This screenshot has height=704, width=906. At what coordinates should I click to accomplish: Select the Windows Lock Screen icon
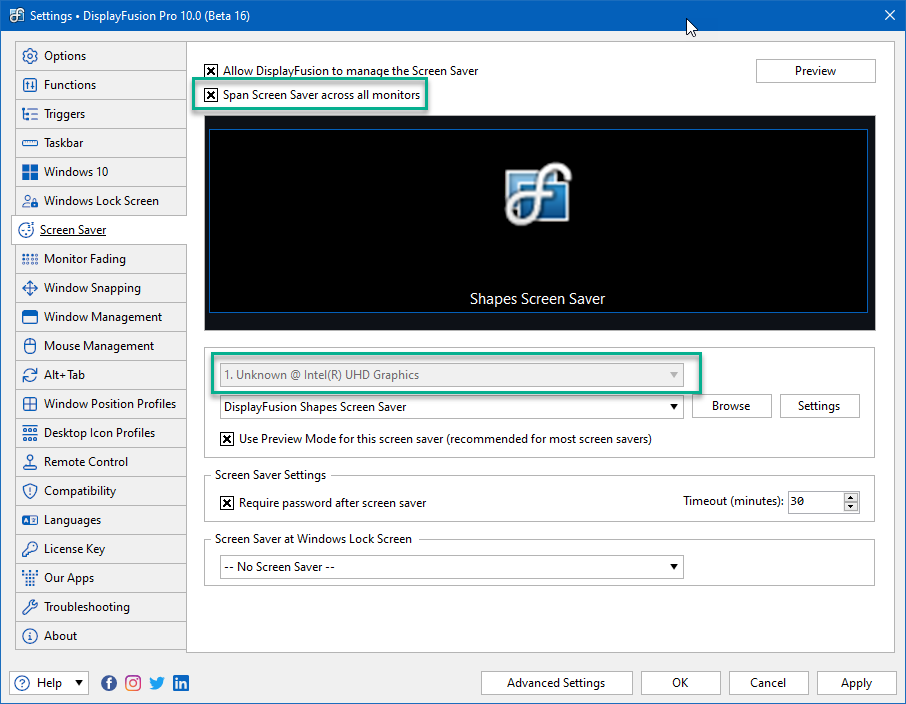[x=29, y=201]
